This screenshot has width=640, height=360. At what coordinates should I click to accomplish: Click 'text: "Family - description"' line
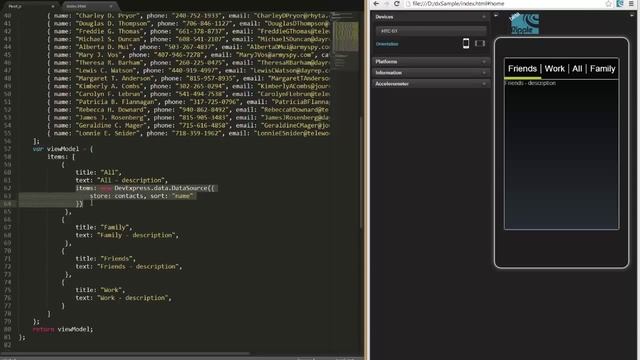(x=127, y=235)
